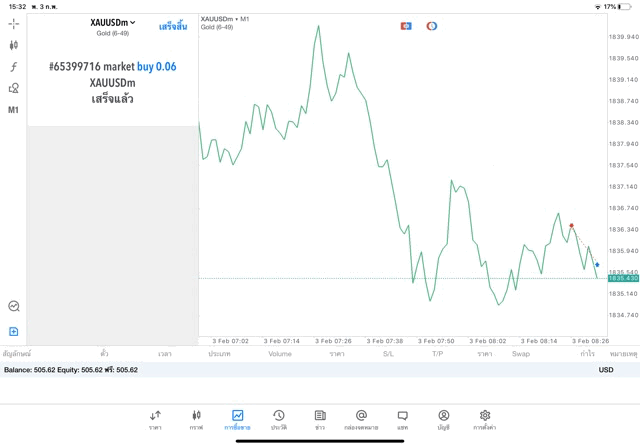This screenshot has height=447, width=640.
Task: Sort by Volume column header
Action: point(280,354)
